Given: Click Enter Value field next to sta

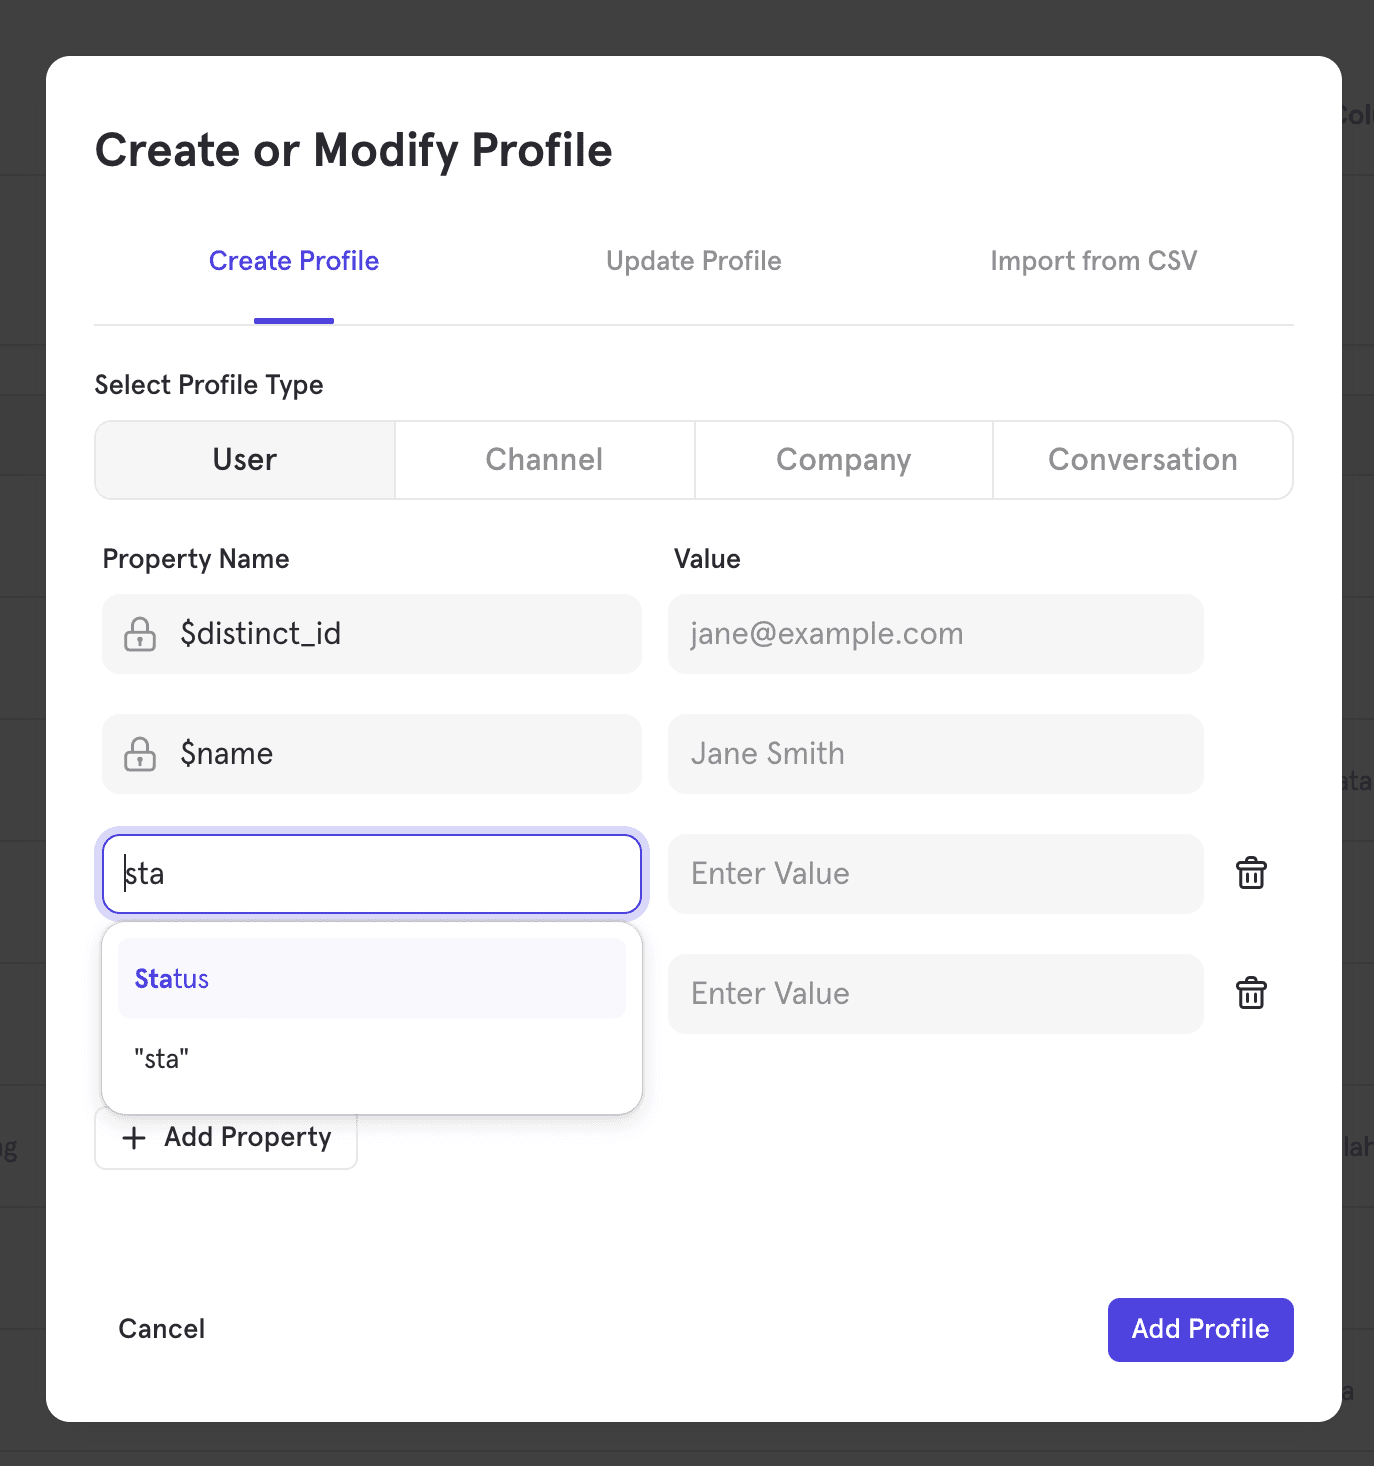Looking at the screenshot, I should click(x=935, y=874).
